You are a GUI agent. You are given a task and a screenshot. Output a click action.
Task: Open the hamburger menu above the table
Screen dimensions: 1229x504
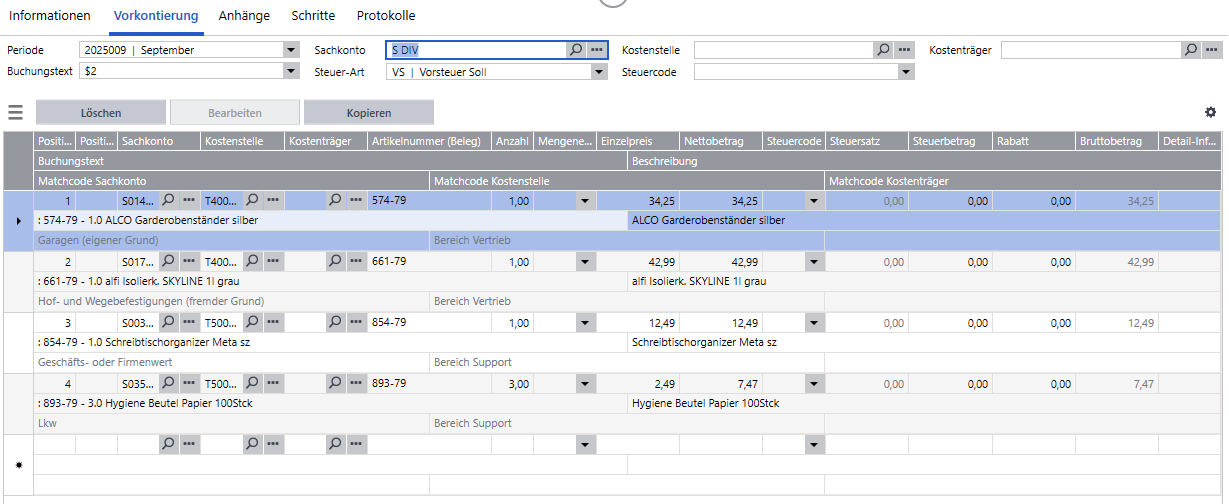point(15,113)
